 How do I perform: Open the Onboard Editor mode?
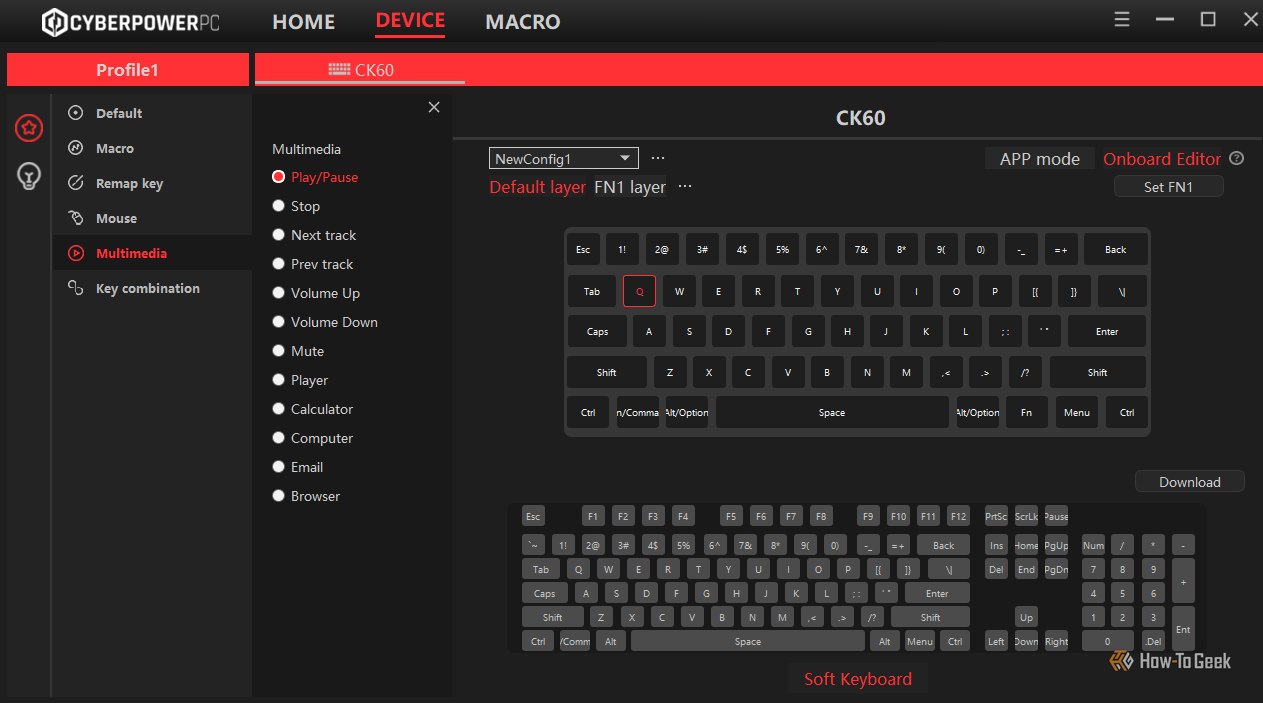[x=1162, y=159]
